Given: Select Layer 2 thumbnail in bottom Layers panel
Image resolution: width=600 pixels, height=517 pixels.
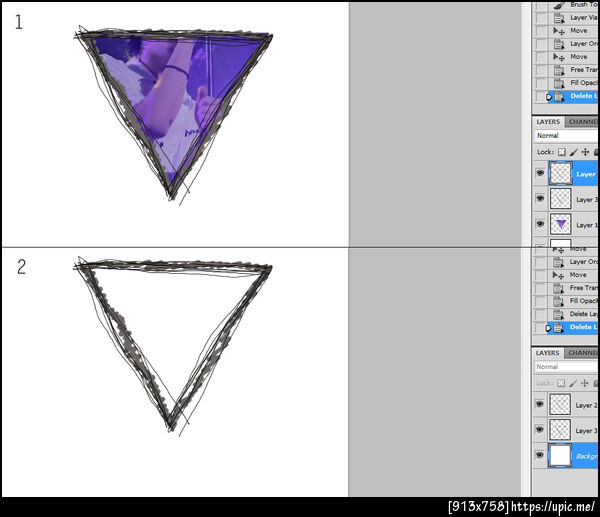Looking at the screenshot, I should tap(560, 404).
